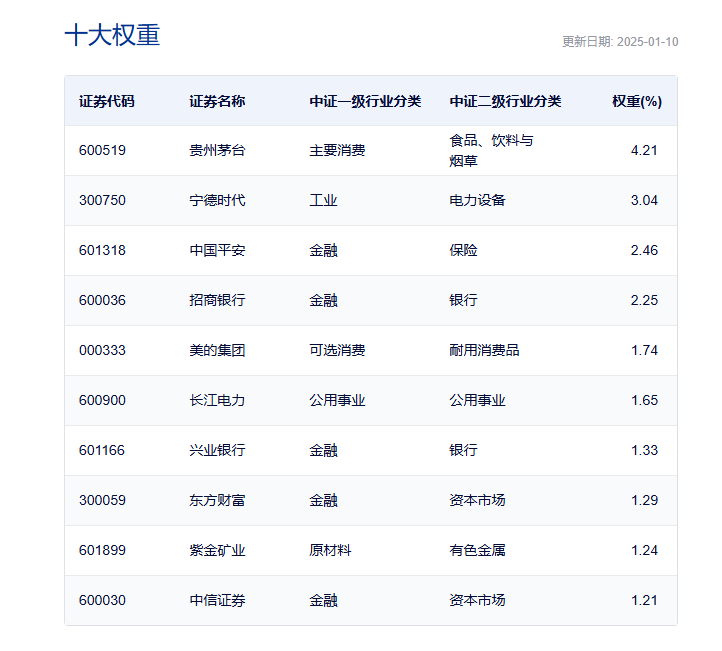Select stock code 601166
The height and width of the screenshot is (651, 722).
102,450
